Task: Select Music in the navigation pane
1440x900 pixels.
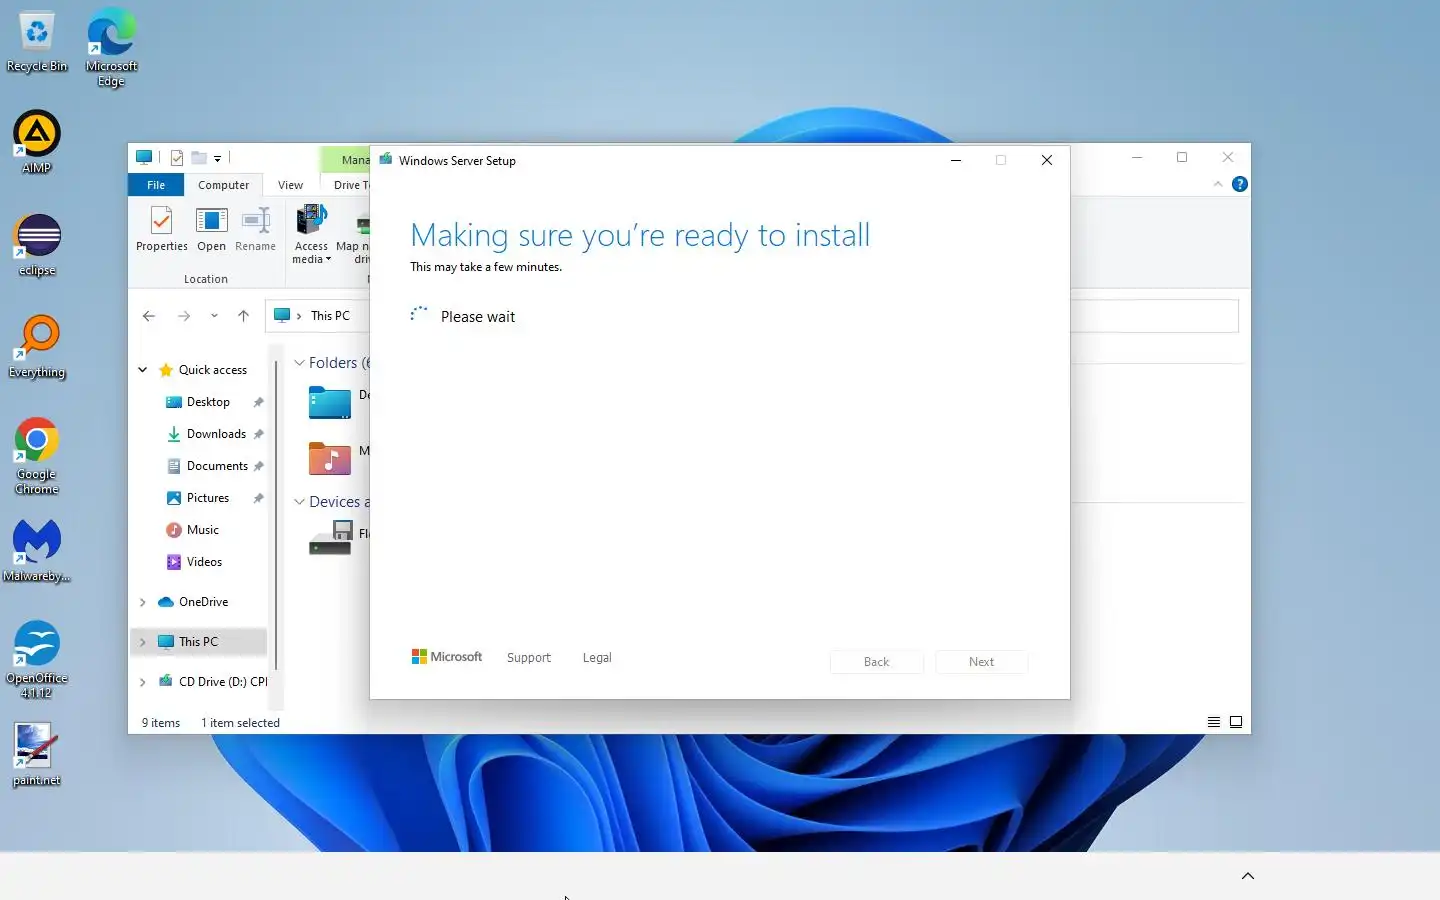Action: (x=203, y=530)
